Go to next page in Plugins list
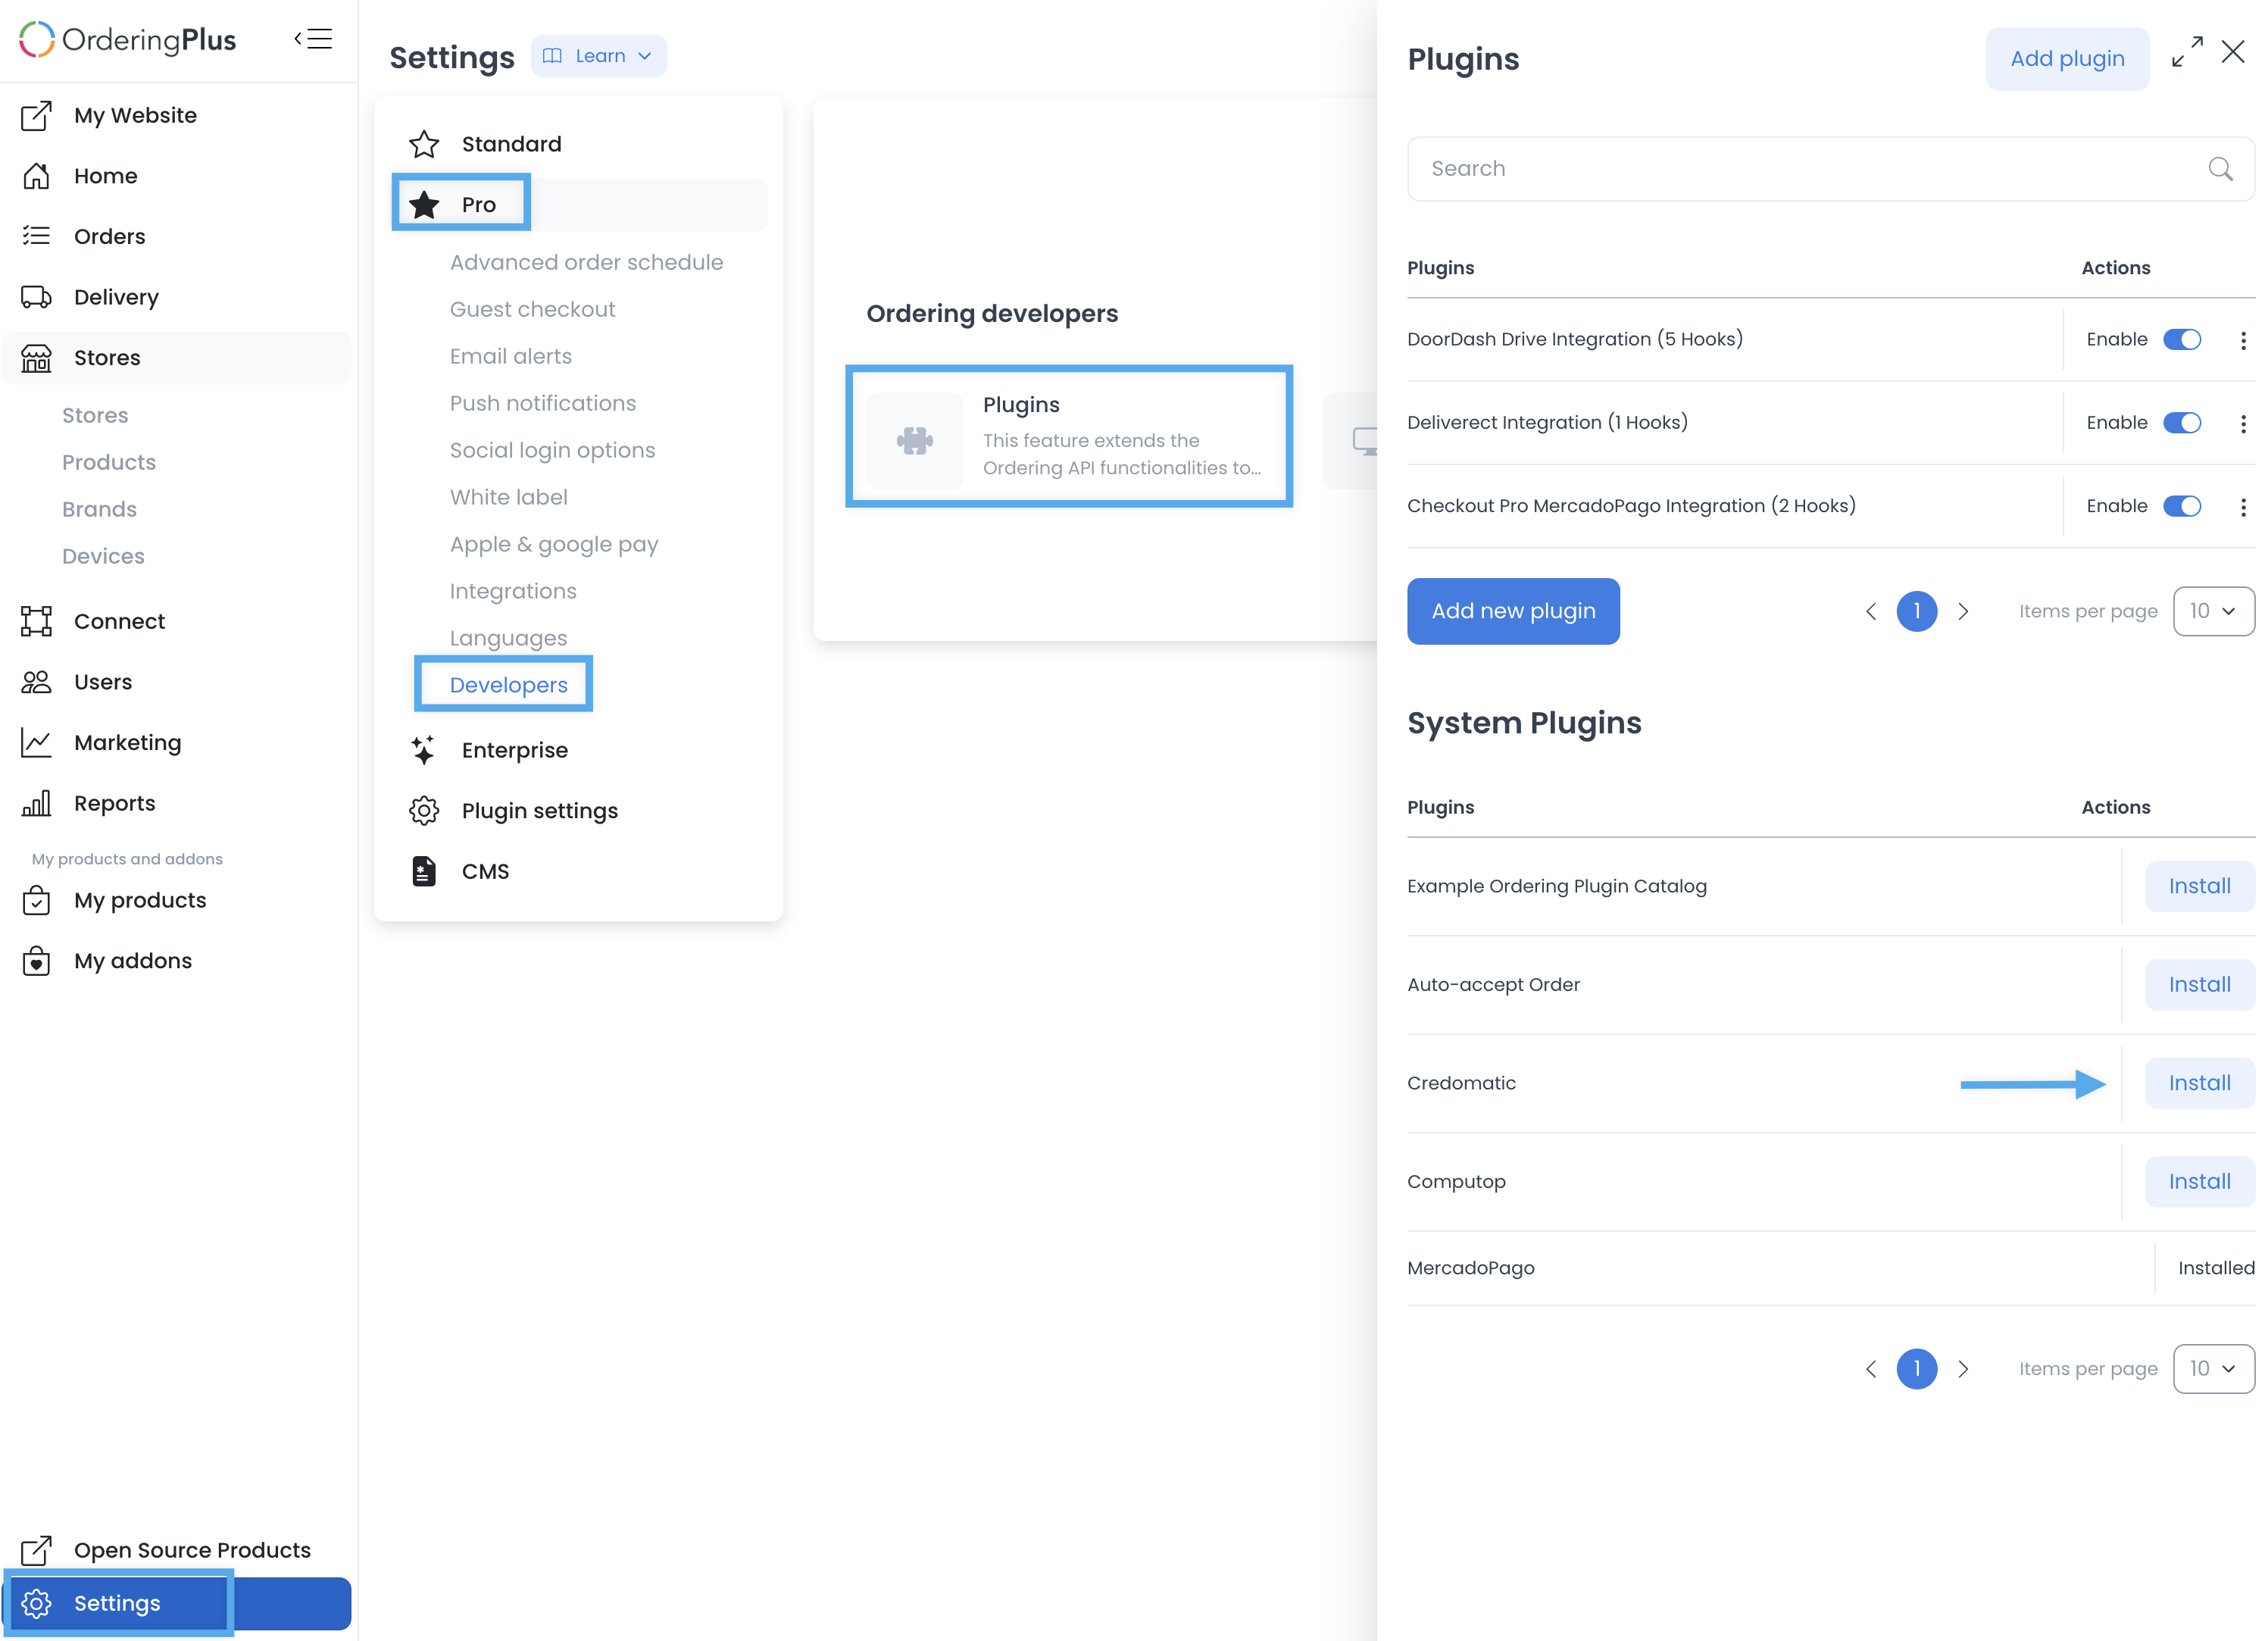The height and width of the screenshot is (1641, 2268). click(1963, 611)
